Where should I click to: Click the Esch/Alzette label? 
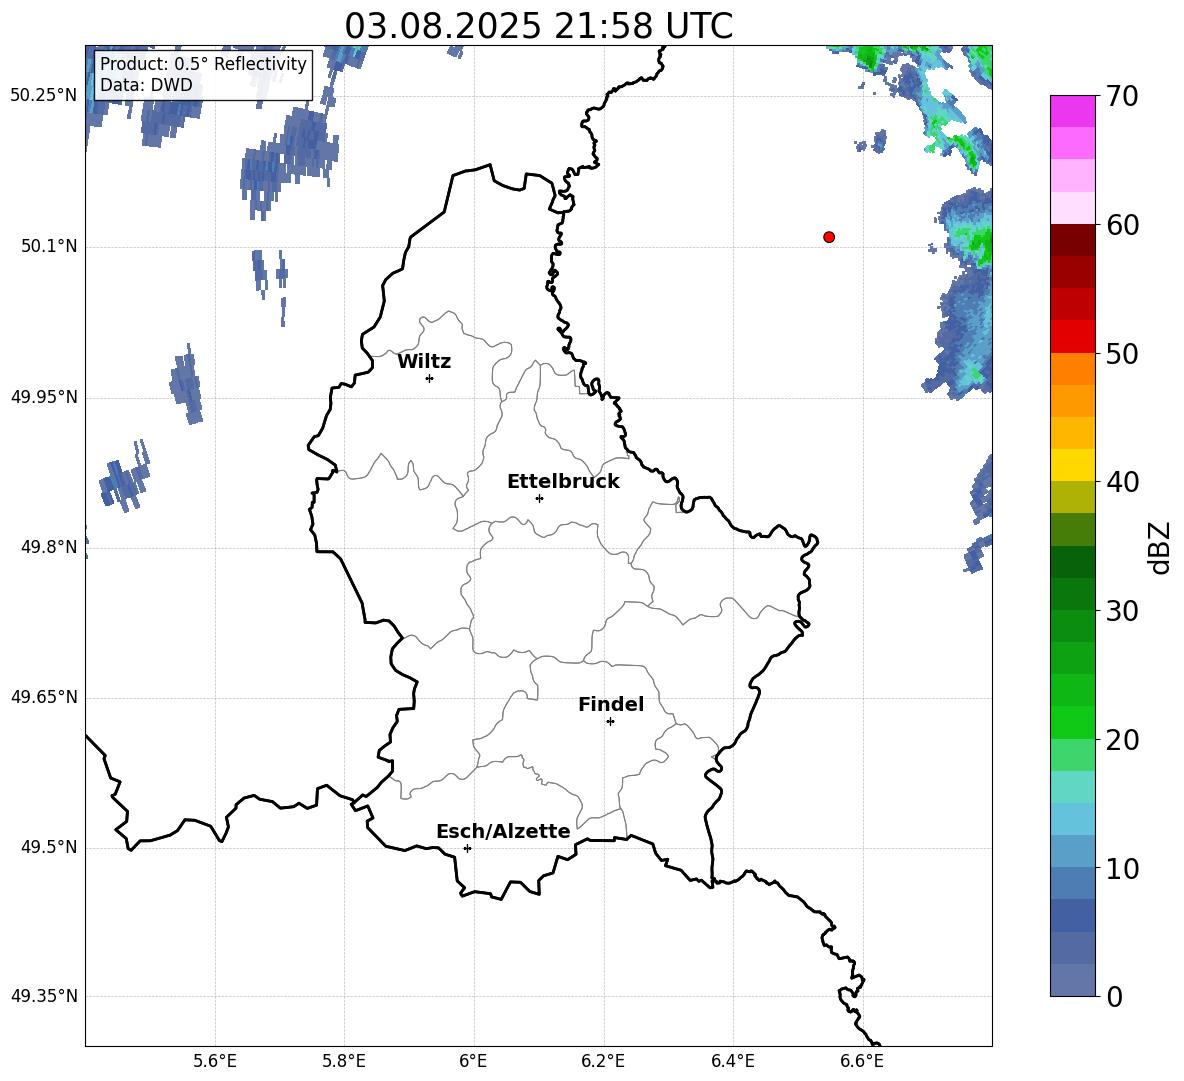click(503, 831)
